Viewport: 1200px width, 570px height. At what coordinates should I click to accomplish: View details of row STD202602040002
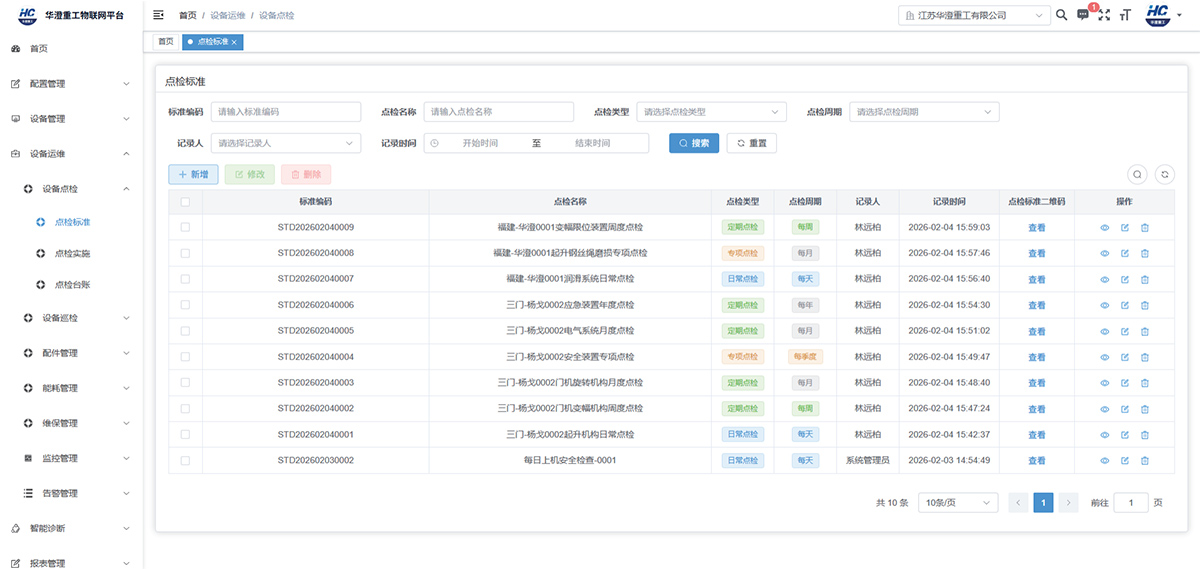coord(1105,409)
